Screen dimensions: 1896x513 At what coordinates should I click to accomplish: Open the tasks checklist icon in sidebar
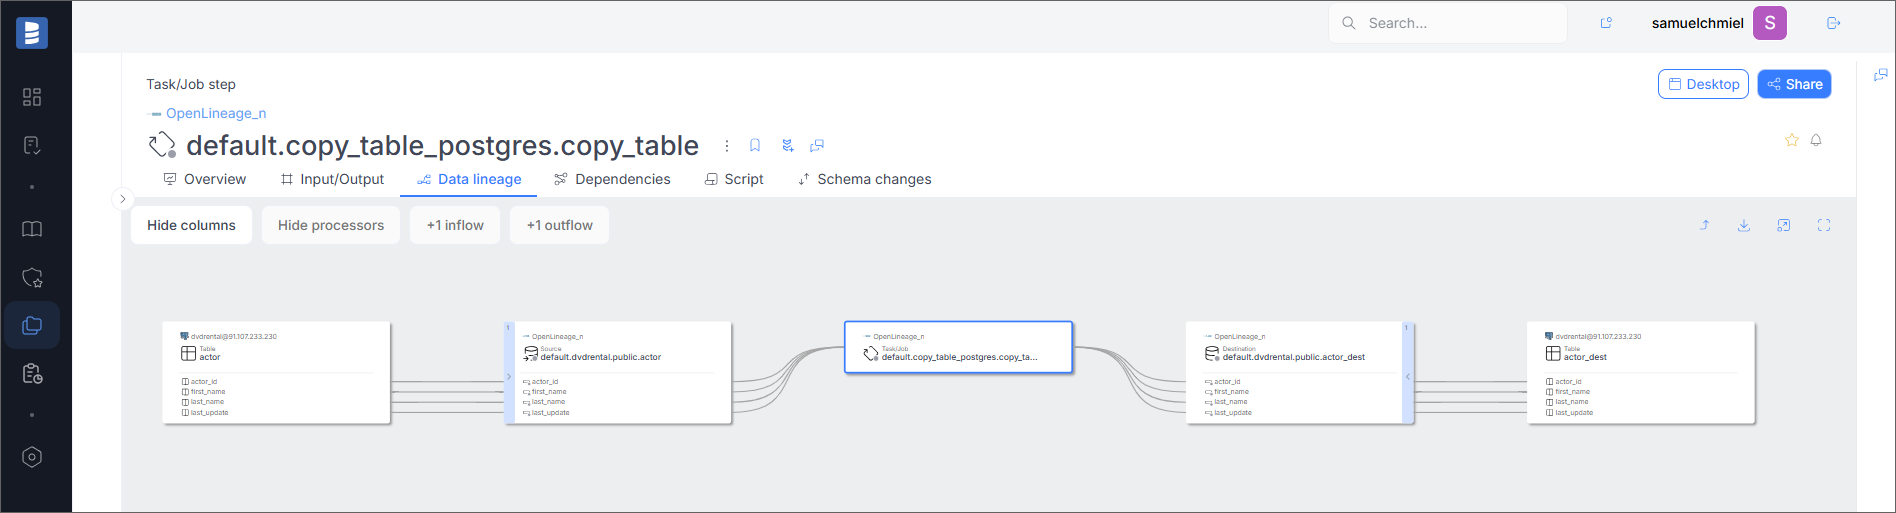(32, 146)
